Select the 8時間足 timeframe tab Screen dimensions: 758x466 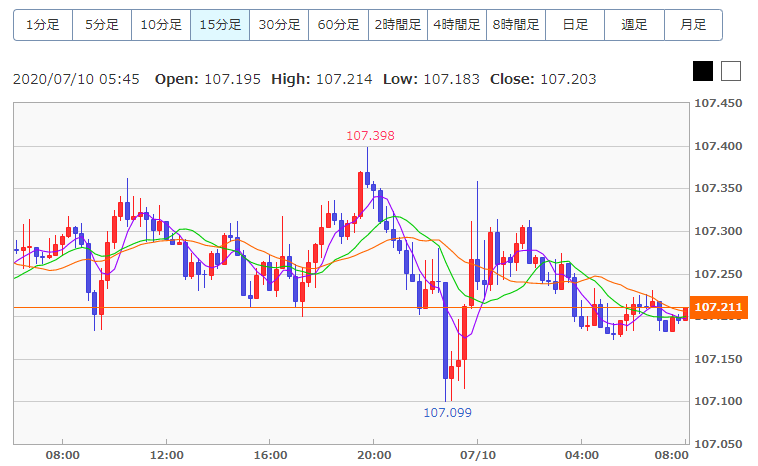tap(516, 25)
